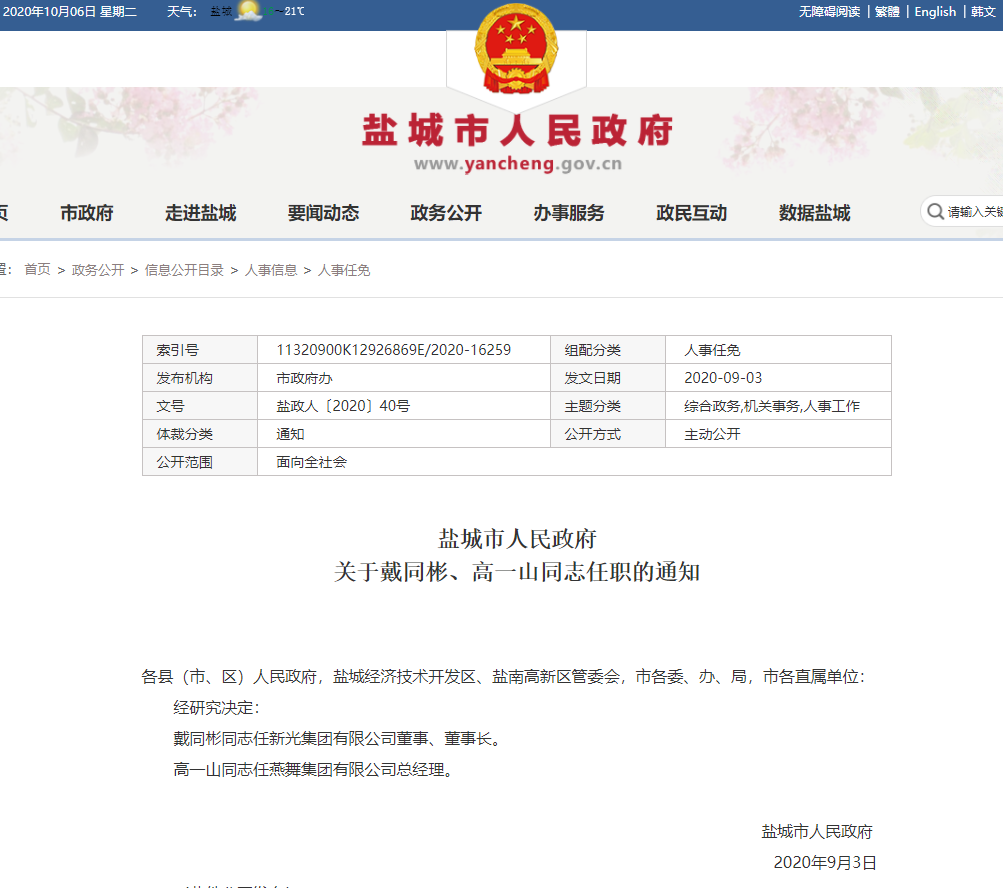Click the header date 2020年10月06日 星期二

click(x=70, y=12)
